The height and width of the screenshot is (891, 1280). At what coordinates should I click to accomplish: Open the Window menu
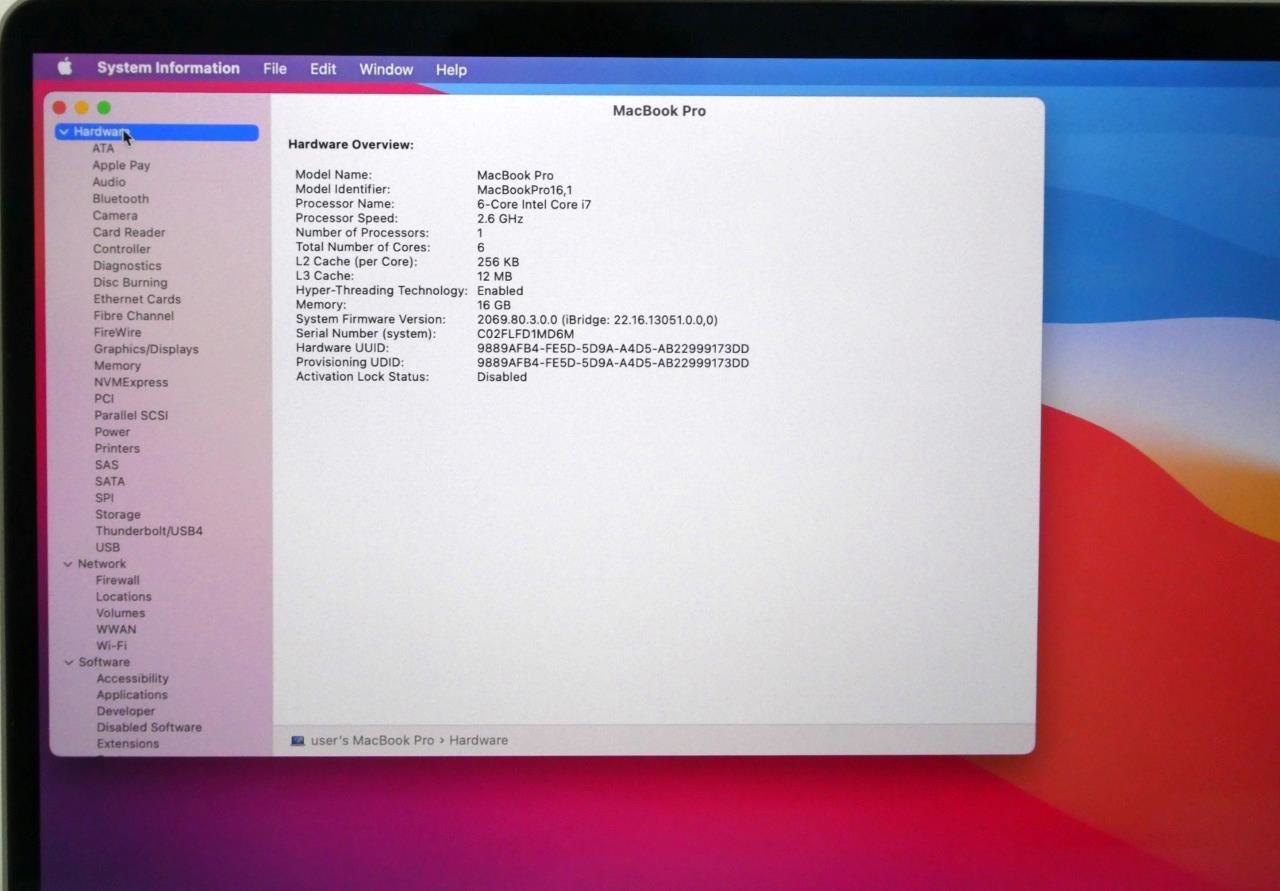pyautogui.click(x=386, y=69)
